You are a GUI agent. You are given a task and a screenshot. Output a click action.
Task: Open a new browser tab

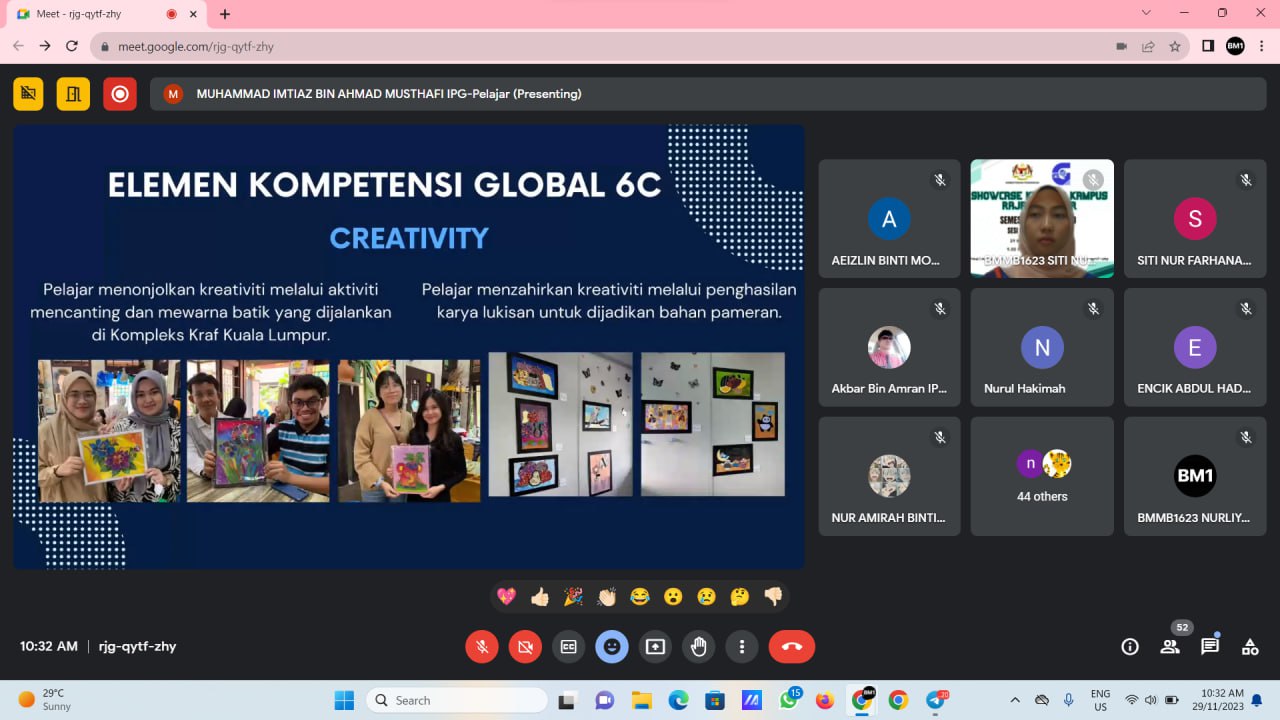(x=225, y=14)
